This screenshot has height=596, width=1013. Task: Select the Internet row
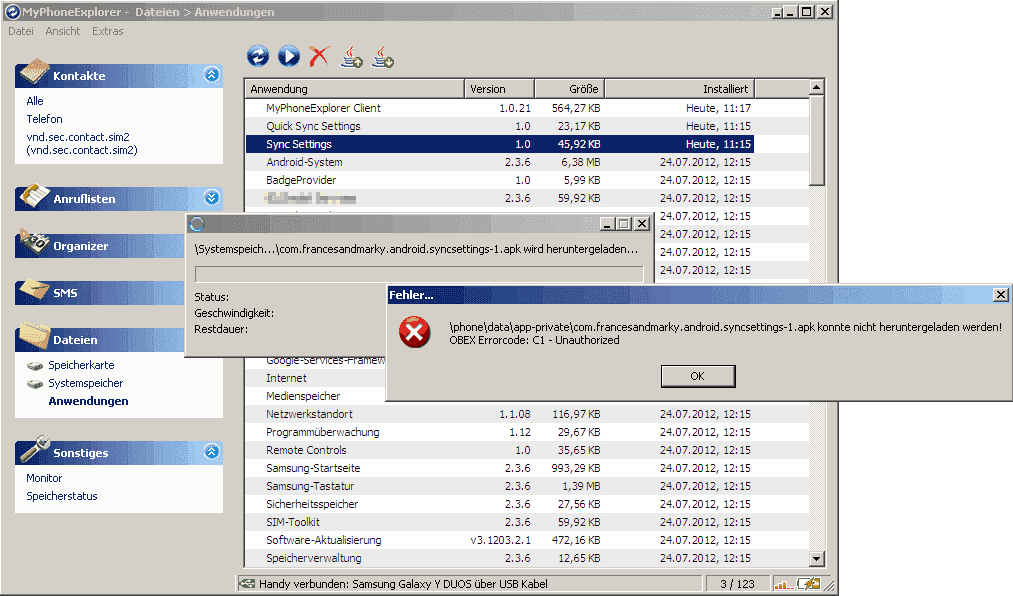(x=315, y=378)
